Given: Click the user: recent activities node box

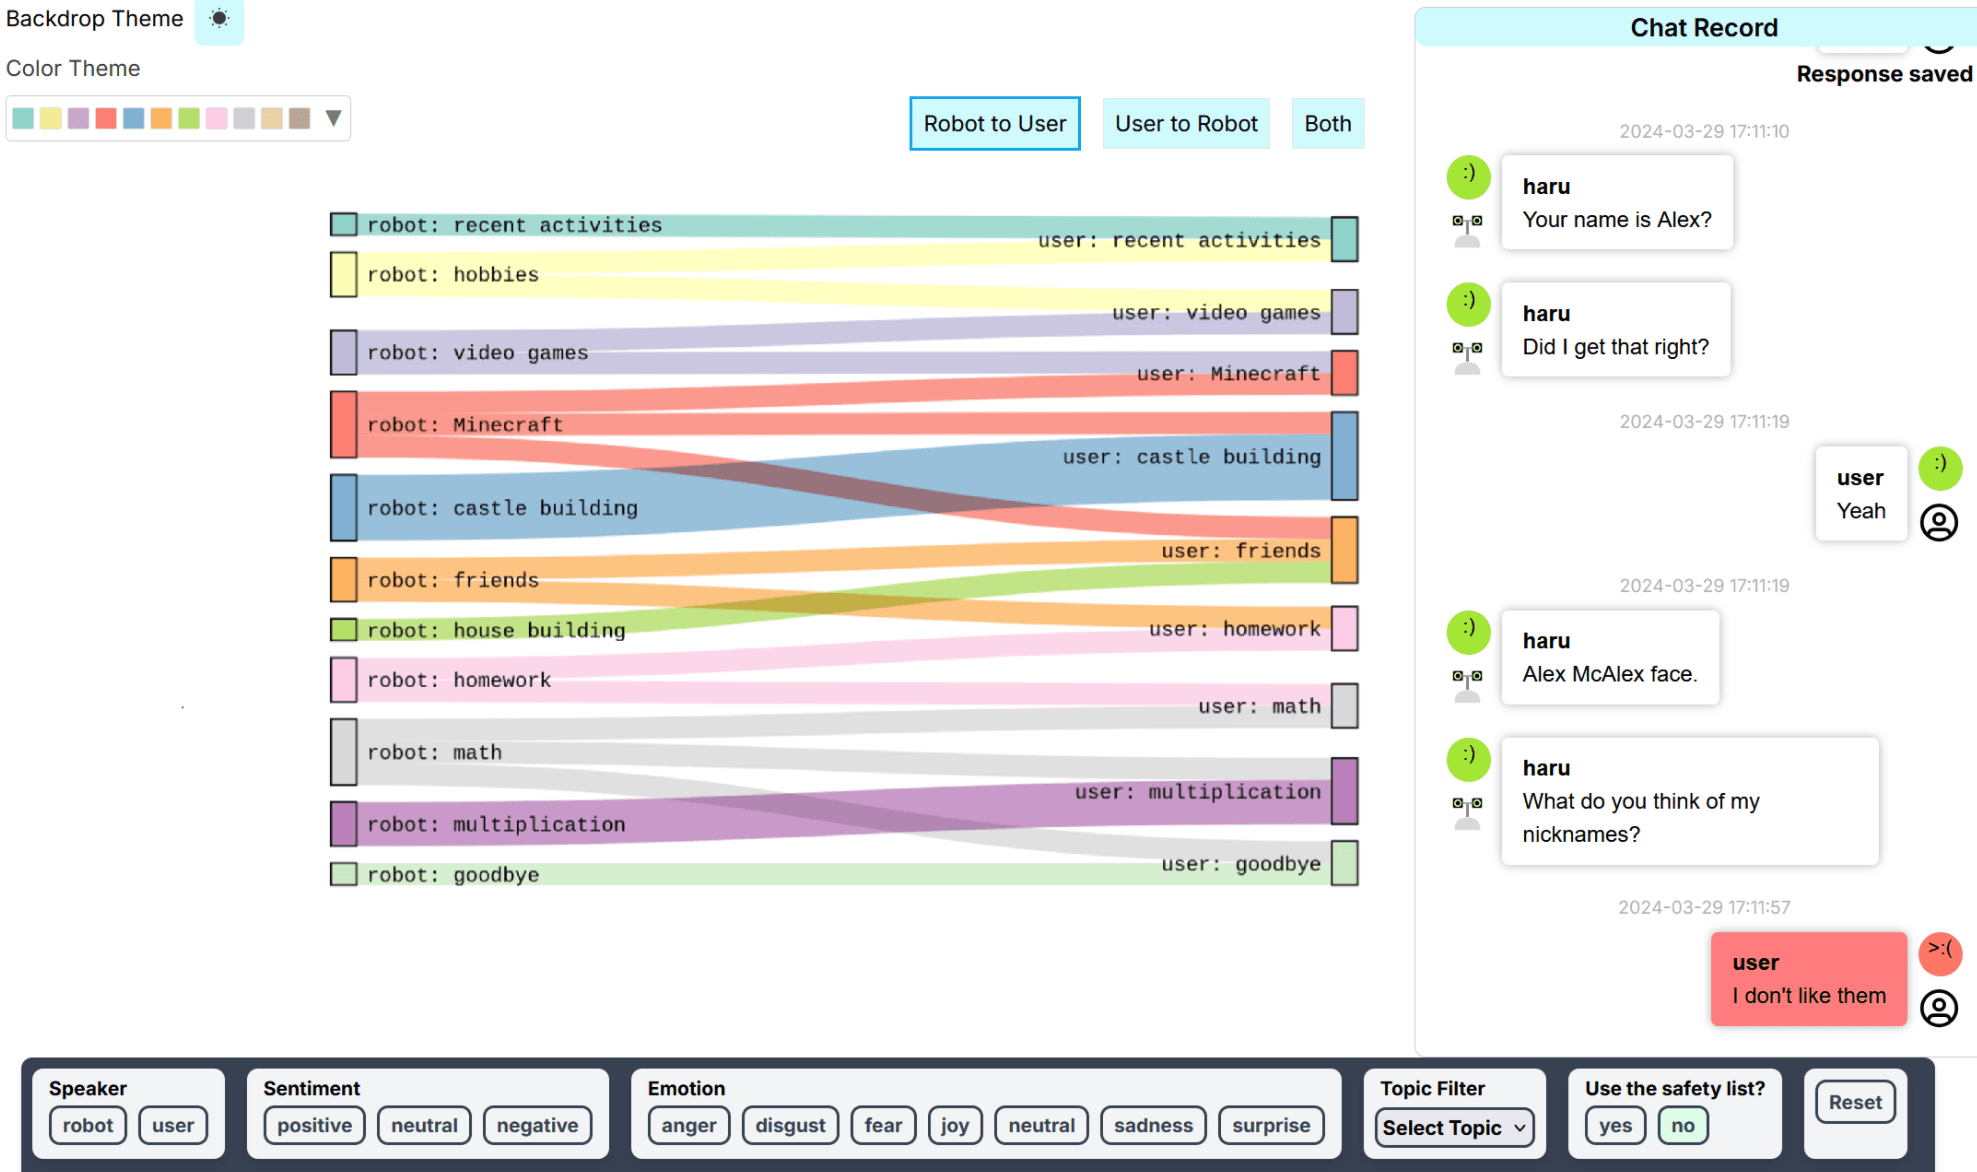Looking at the screenshot, I should (x=1345, y=239).
